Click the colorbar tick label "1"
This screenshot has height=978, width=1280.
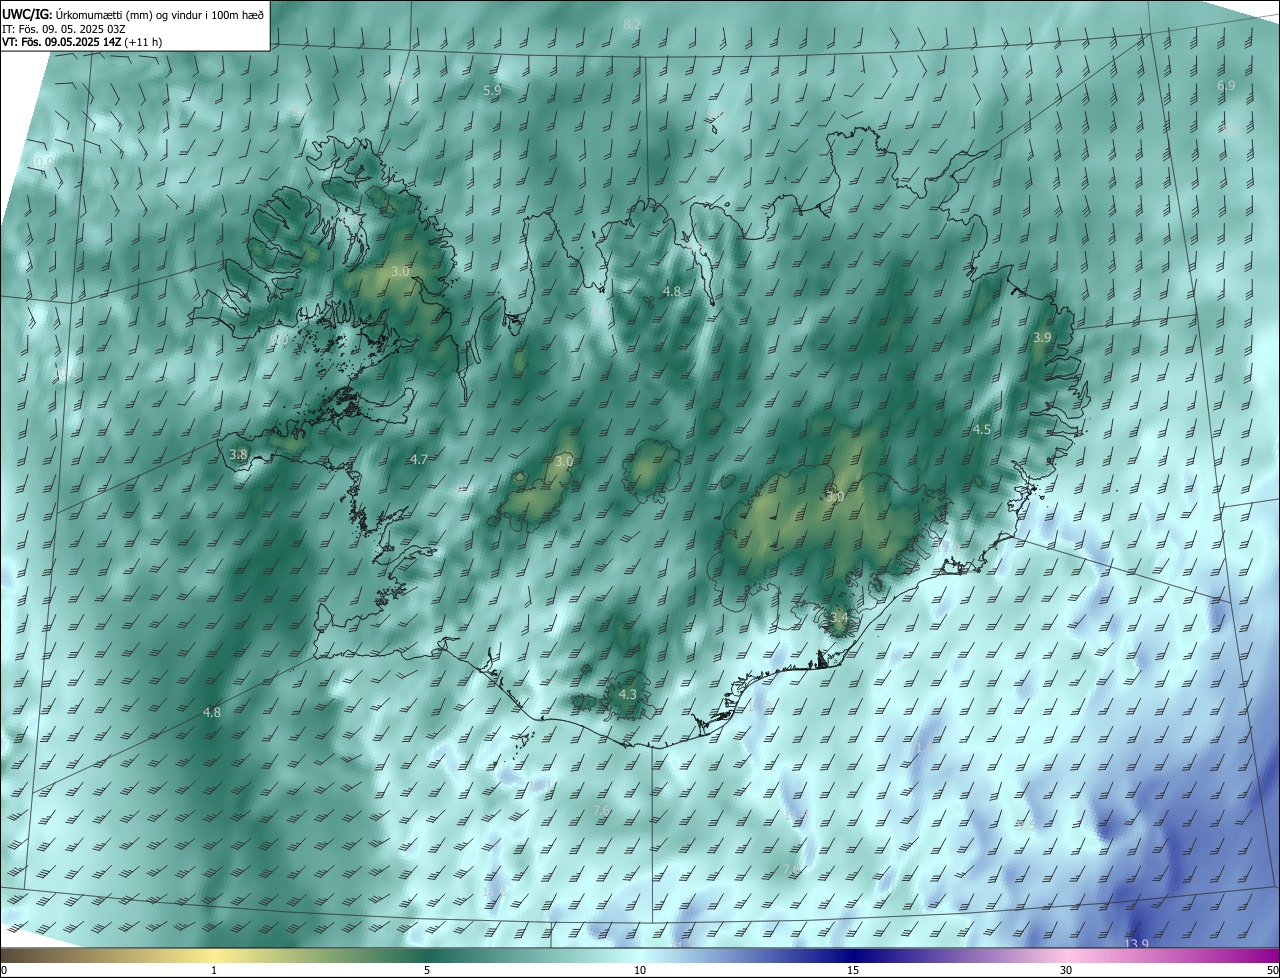pyautogui.click(x=215, y=970)
